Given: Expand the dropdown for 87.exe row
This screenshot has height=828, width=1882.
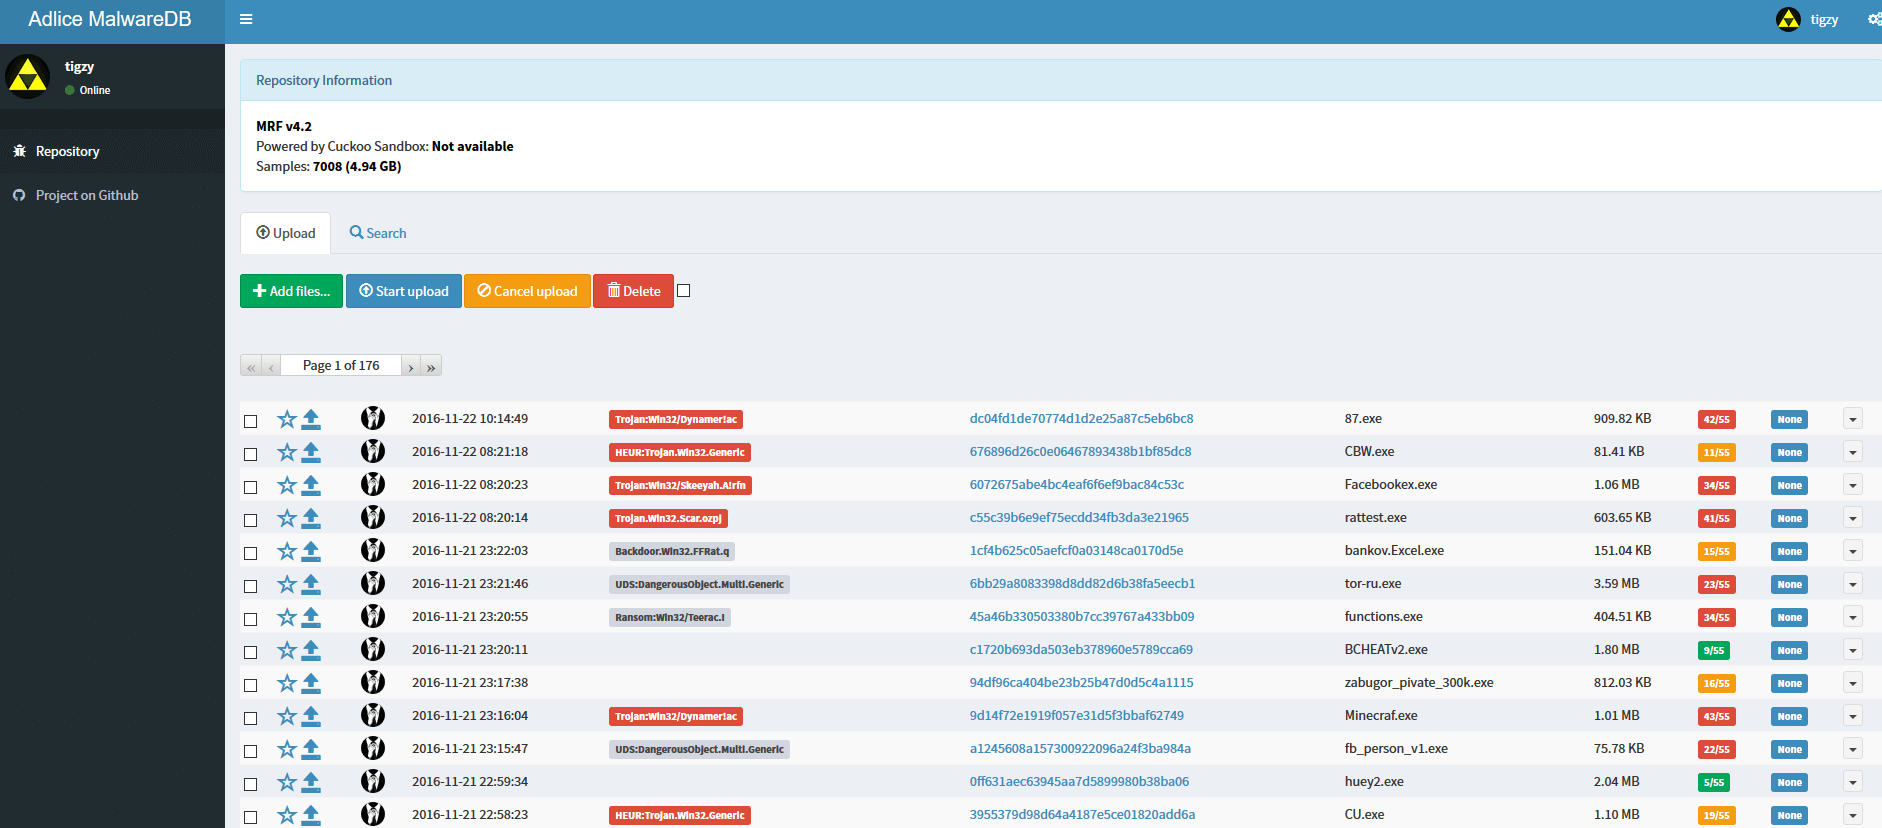Looking at the screenshot, I should [x=1852, y=420].
